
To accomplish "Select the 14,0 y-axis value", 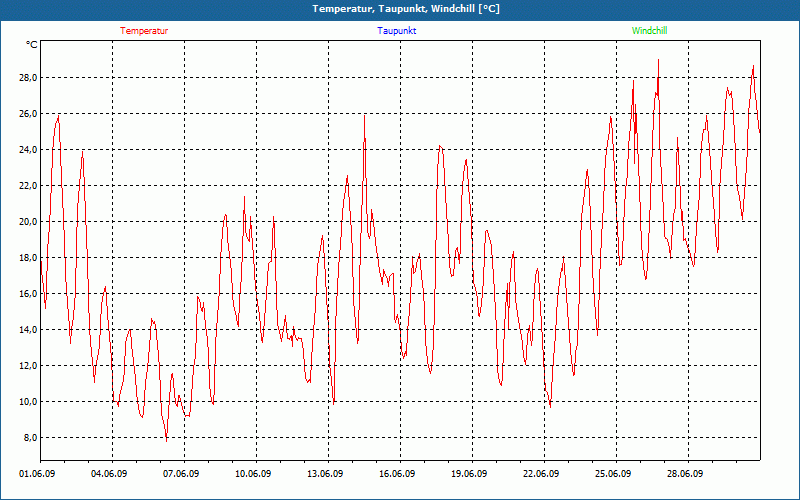I will (28, 330).
